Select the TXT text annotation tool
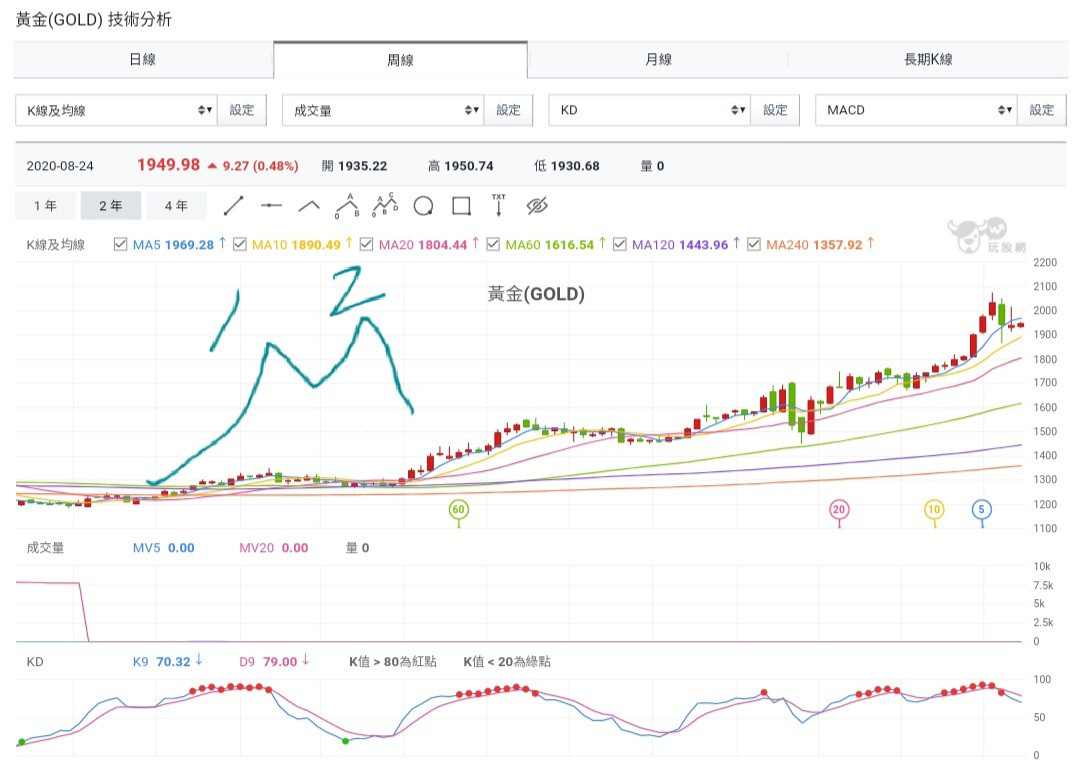 (x=499, y=206)
